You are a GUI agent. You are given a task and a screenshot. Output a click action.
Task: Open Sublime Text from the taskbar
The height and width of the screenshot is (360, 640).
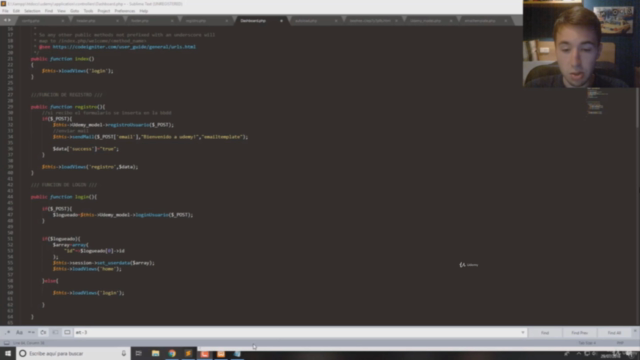tap(188, 353)
